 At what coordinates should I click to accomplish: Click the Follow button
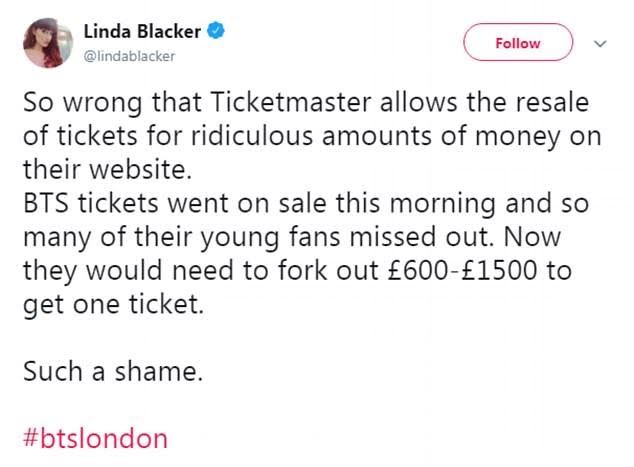tap(518, 42)
